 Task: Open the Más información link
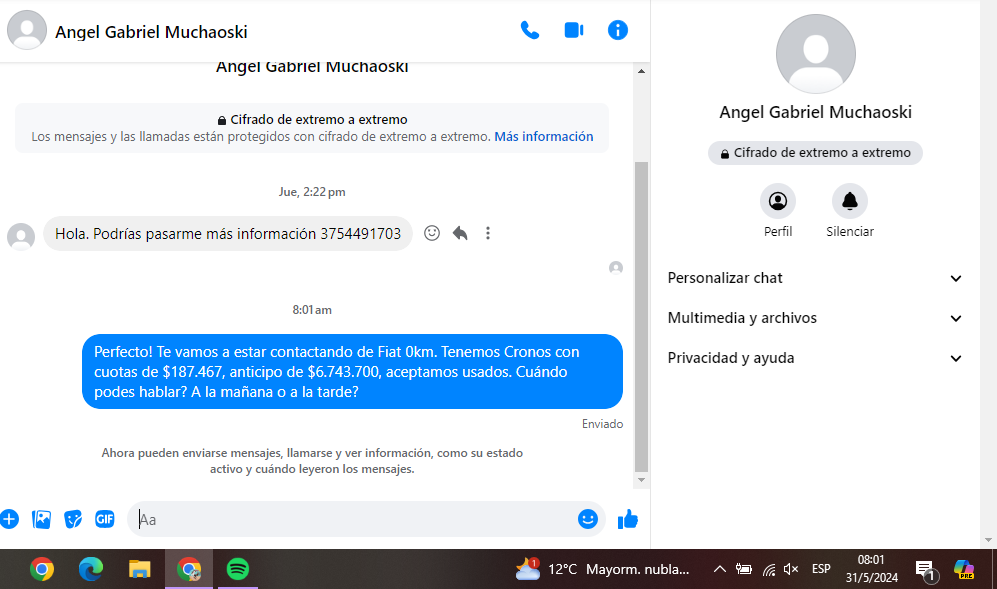544,136
